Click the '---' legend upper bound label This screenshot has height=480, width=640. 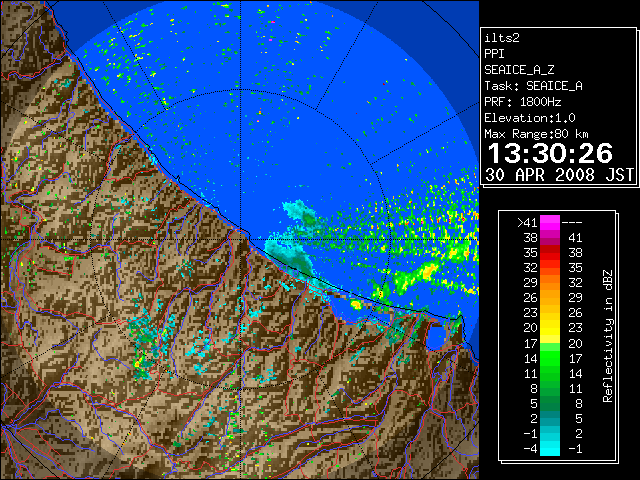(x=572, y=223)
